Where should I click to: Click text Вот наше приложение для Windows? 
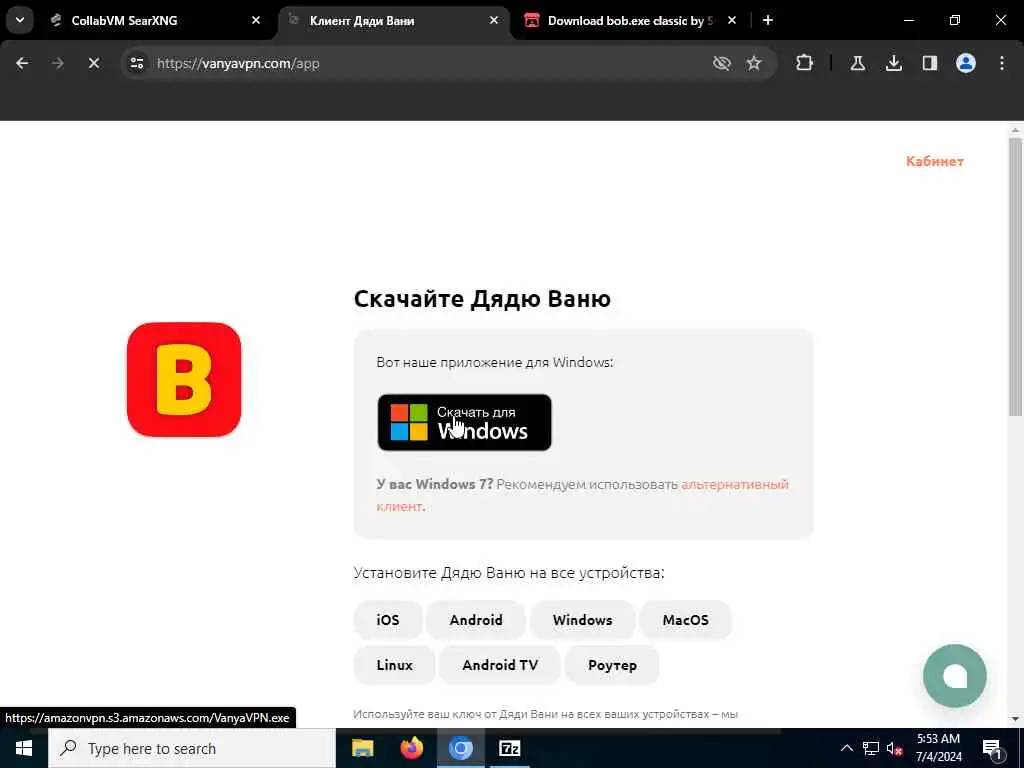click(494, 362)
